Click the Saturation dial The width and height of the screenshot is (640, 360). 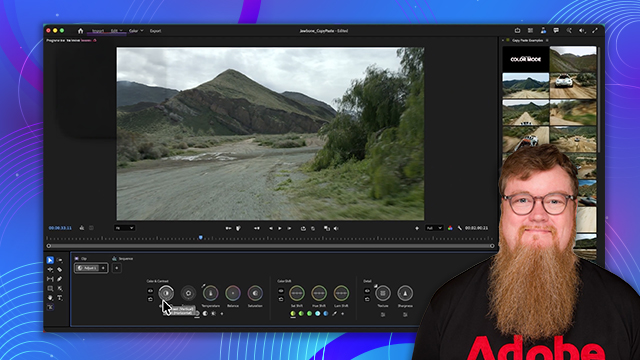(255, 293)
